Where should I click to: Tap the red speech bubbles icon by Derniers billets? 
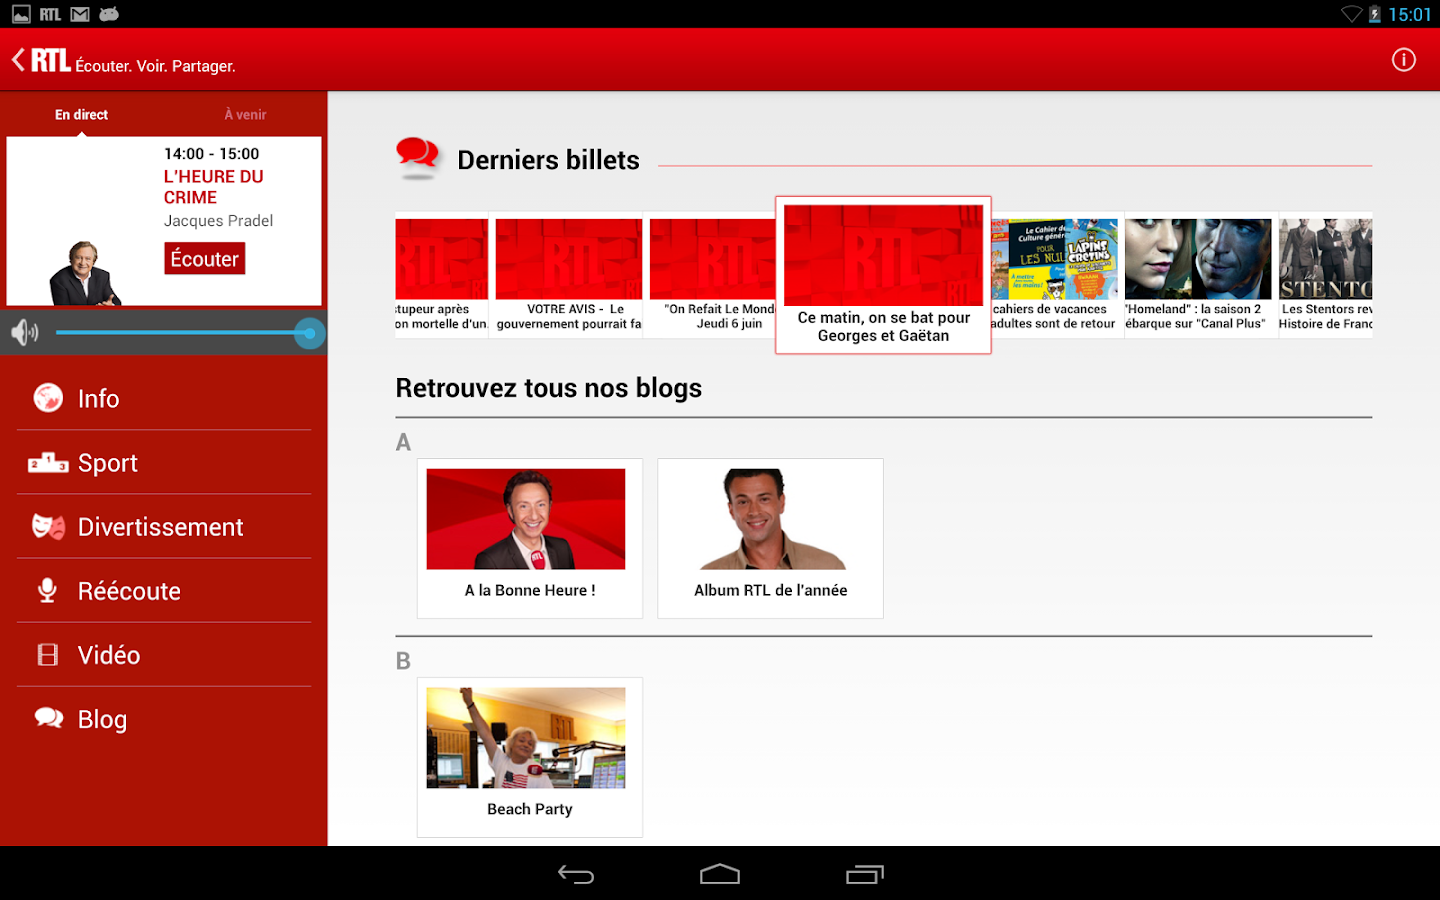click(x=417, y=157)
